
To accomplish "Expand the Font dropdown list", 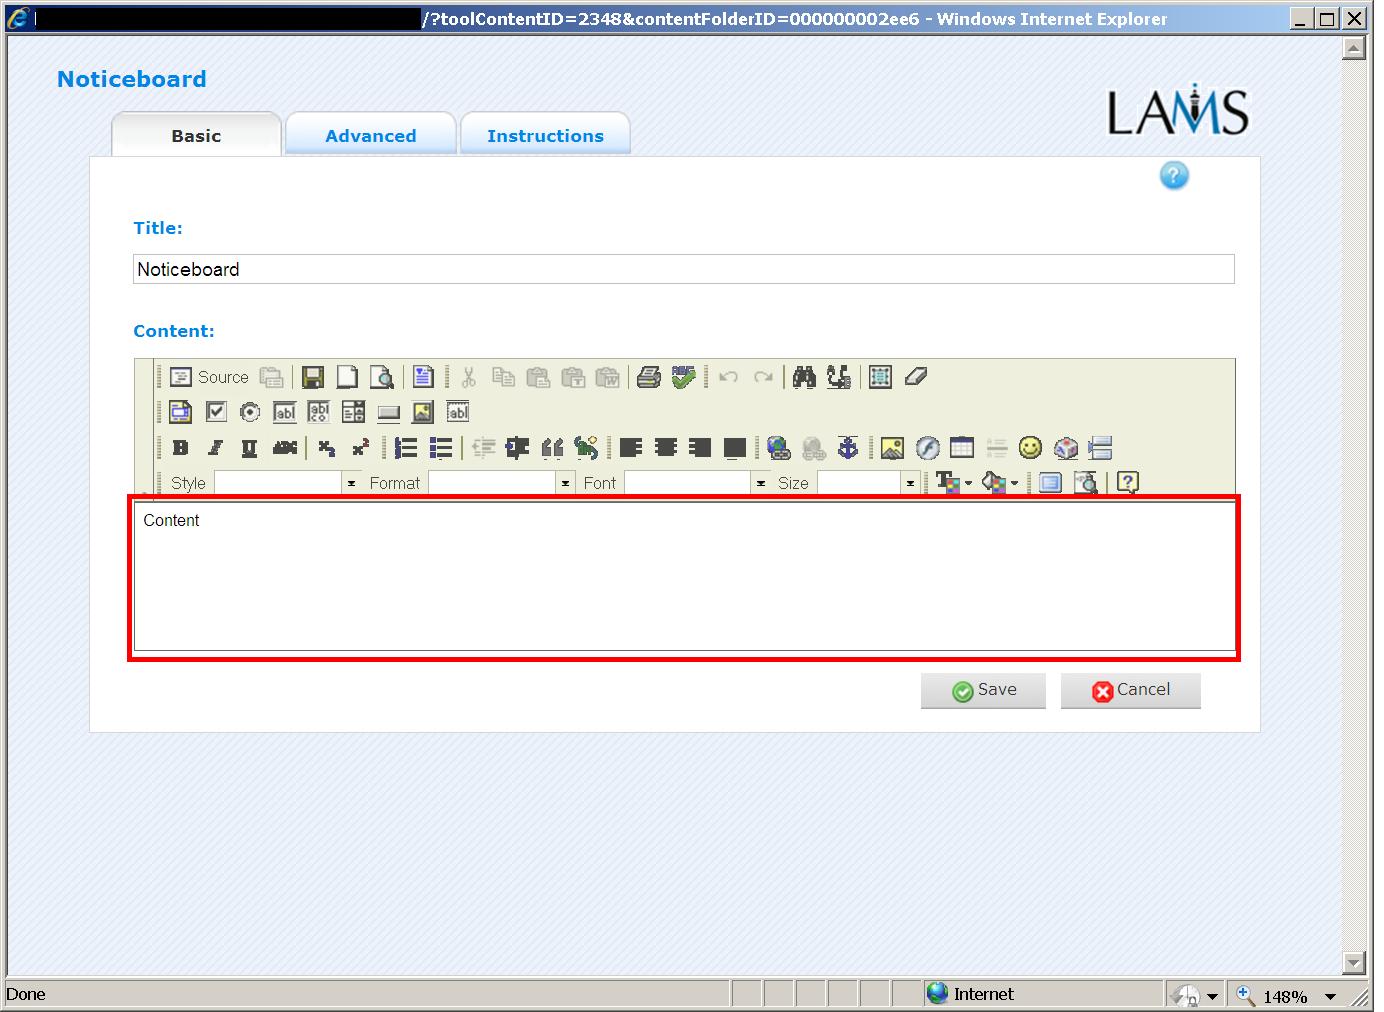I will tap(760, 483).
